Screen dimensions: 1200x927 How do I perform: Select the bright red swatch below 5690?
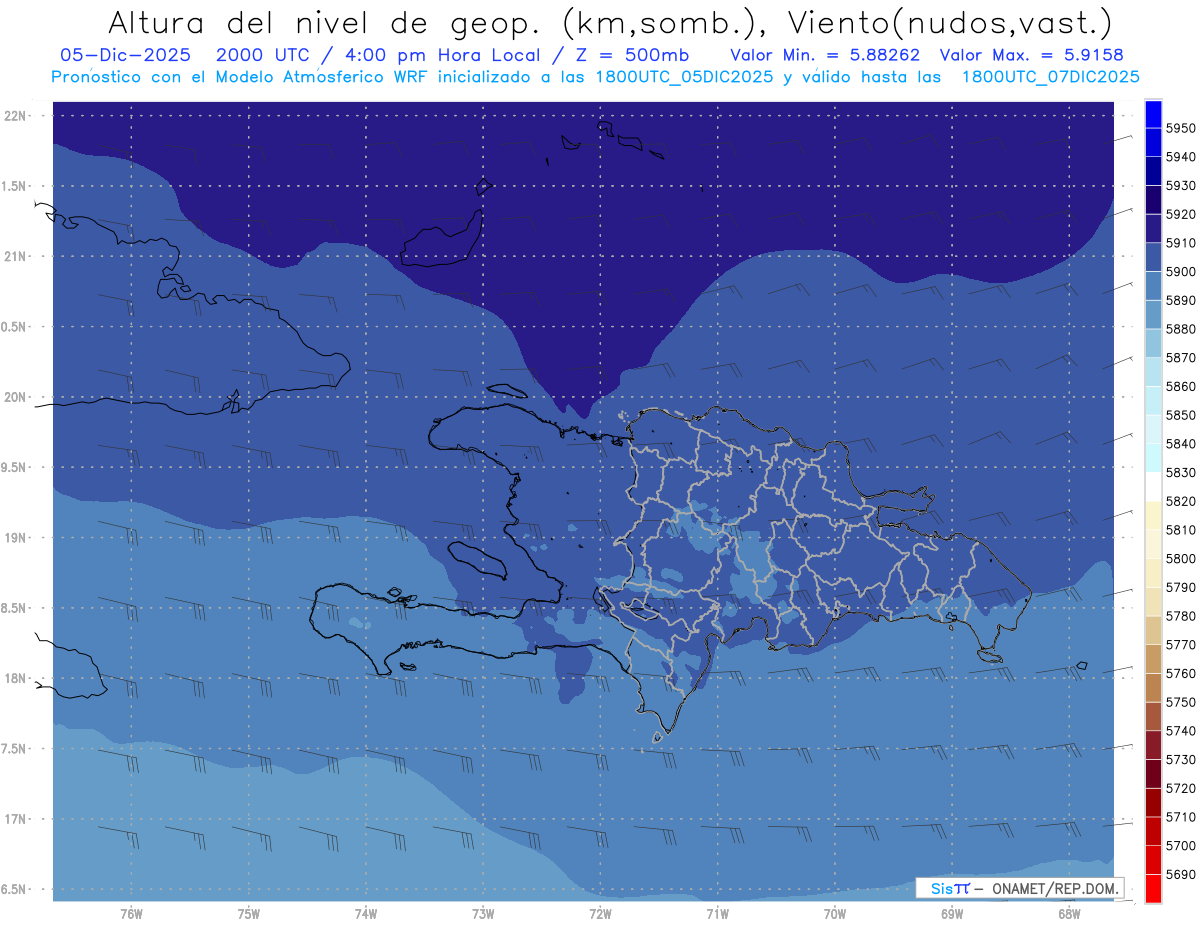(1153, 888)
